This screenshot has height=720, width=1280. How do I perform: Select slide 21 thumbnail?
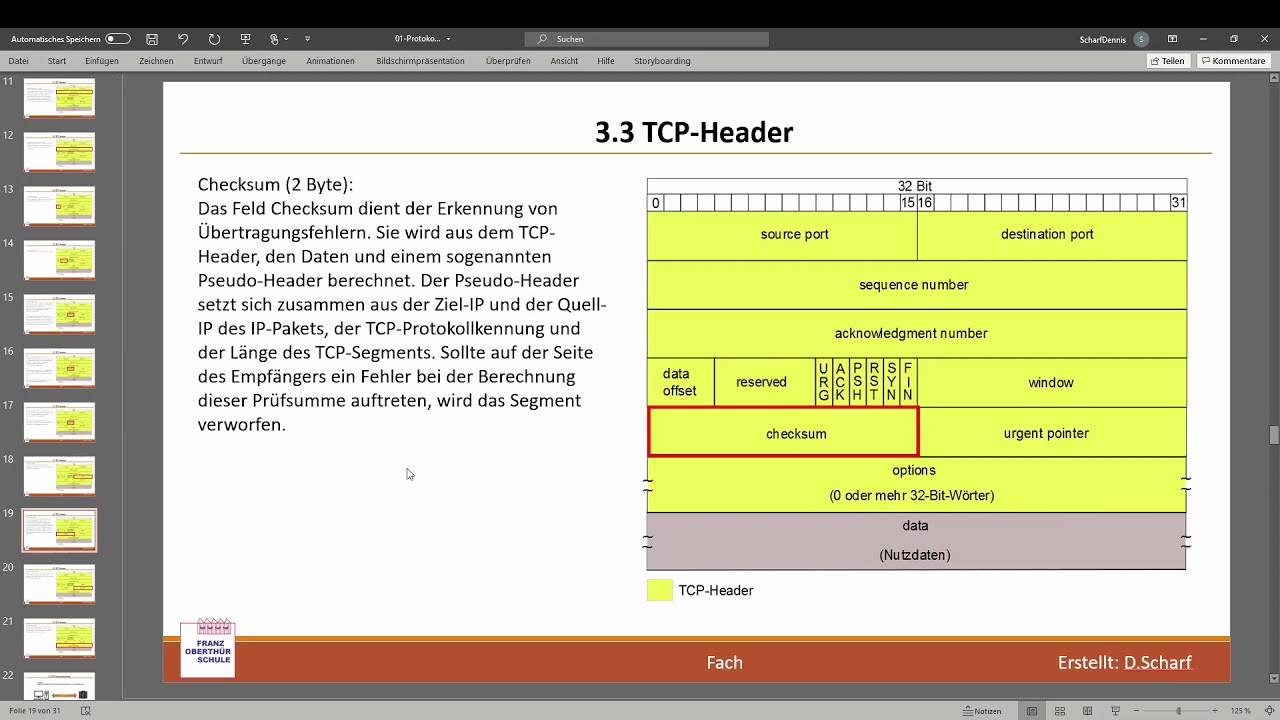[59, 638]
